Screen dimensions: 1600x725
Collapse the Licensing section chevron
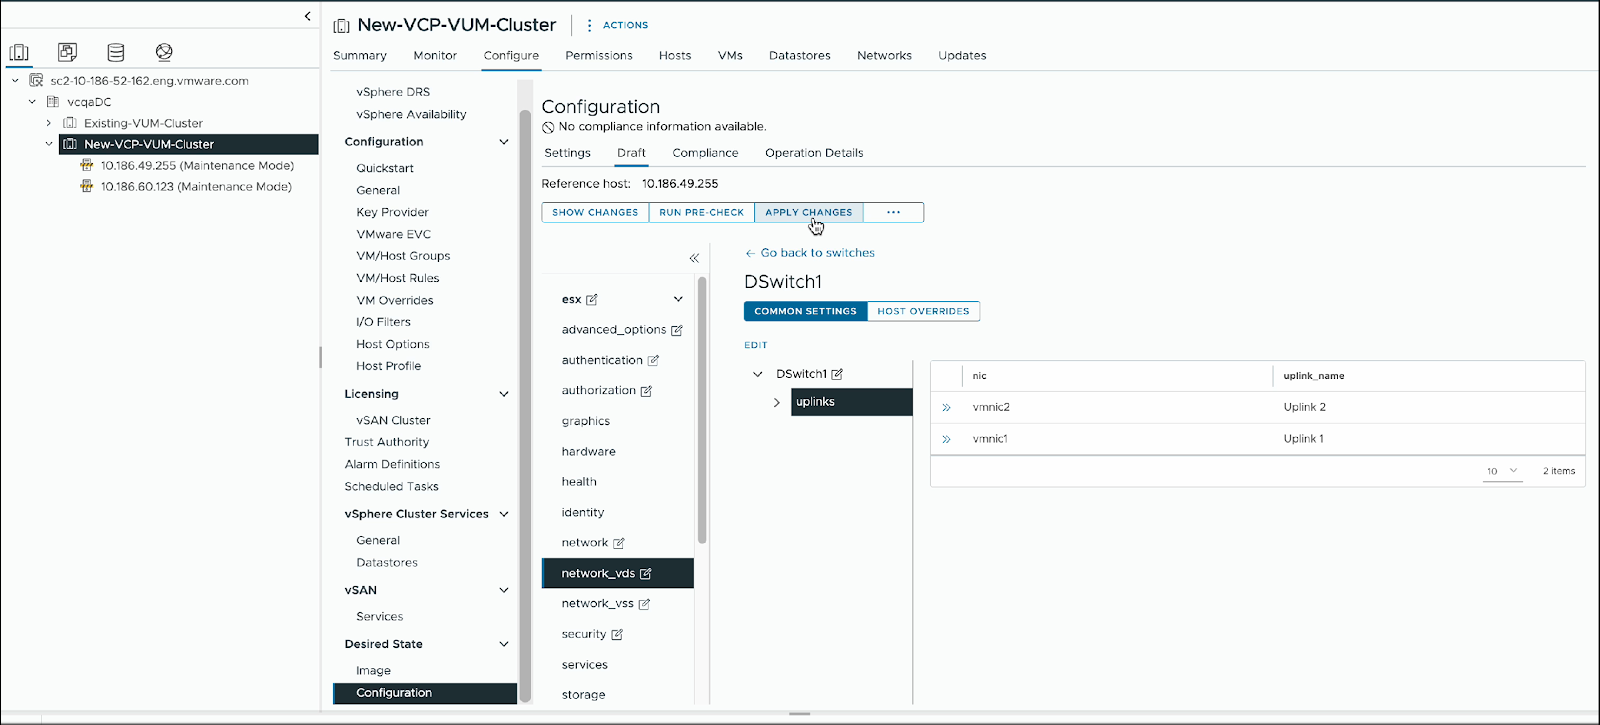tap(504, 394)
